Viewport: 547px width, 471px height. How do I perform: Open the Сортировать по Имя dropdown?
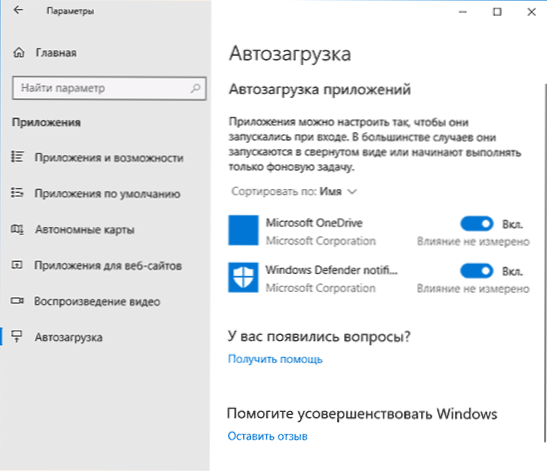(x=294, y=192)
